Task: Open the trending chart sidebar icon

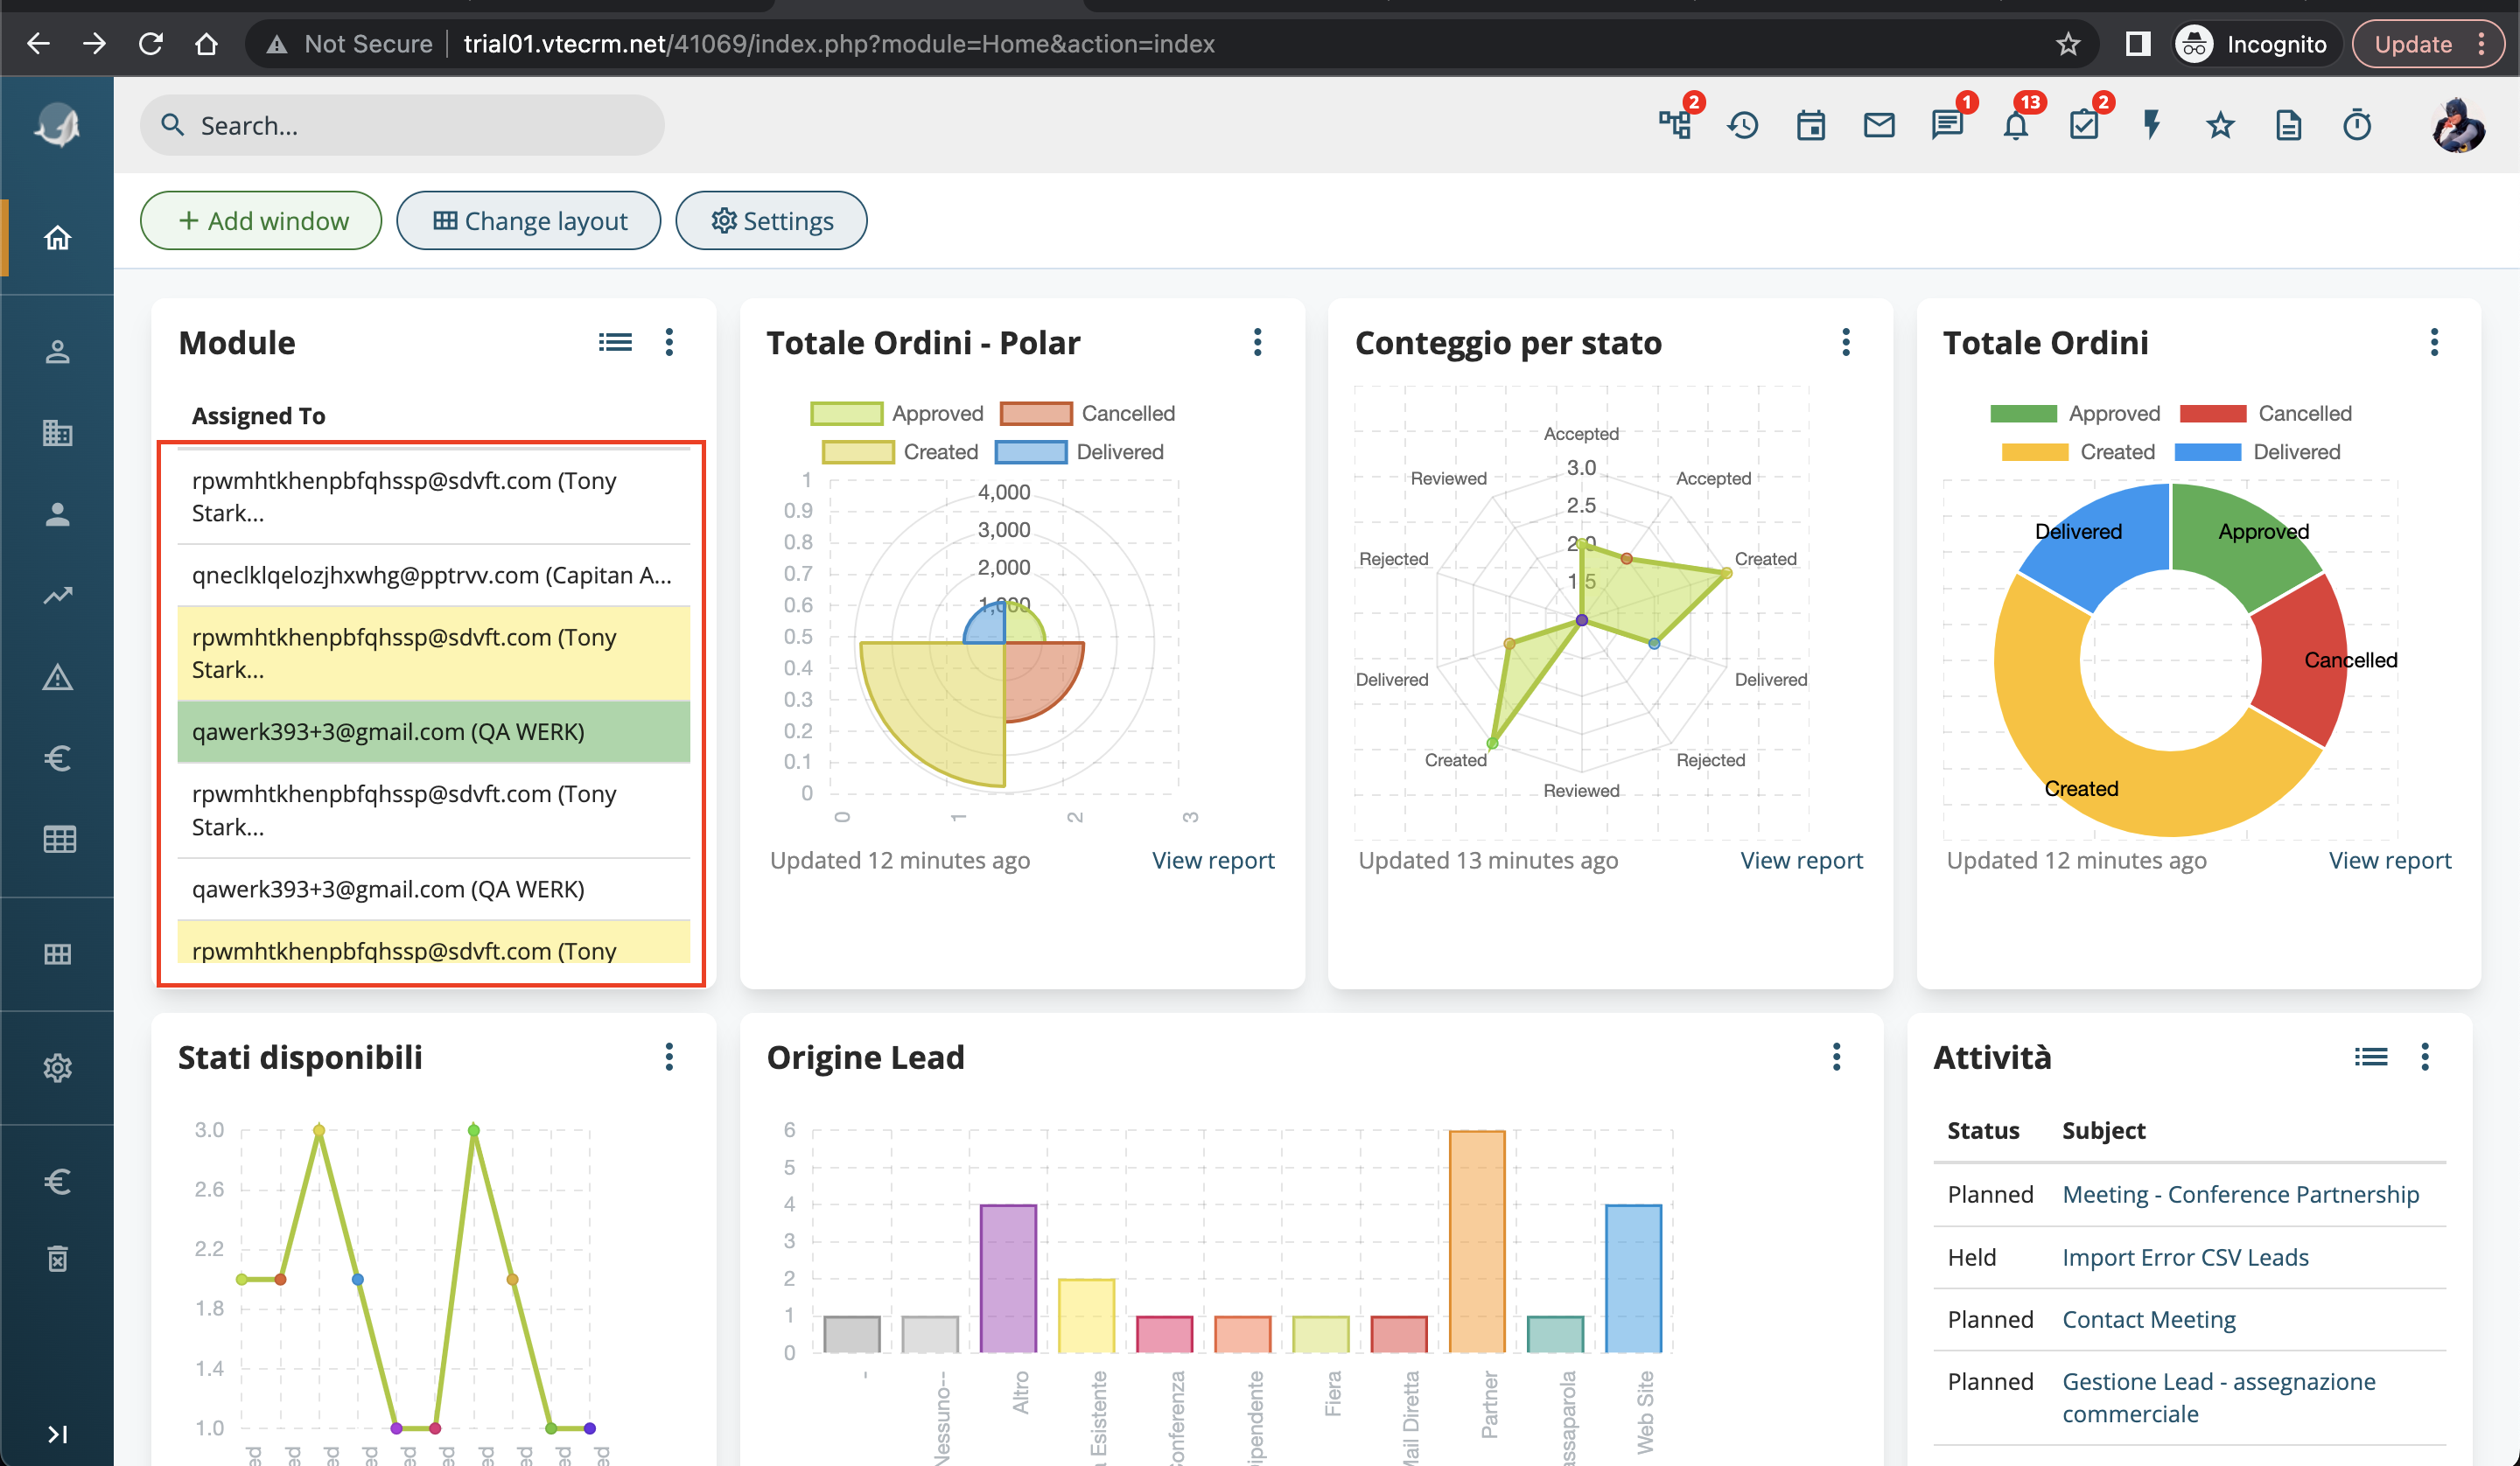Action: pos(57,595)
